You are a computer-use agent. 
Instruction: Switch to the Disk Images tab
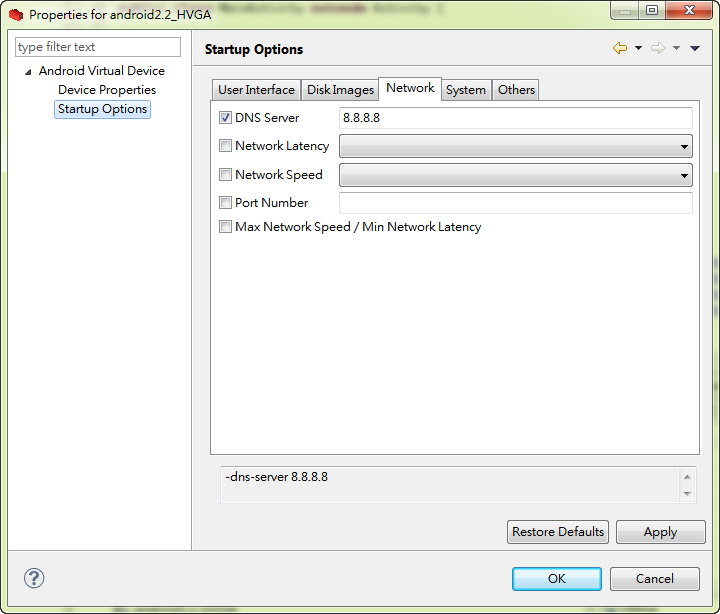click(340, 90)
